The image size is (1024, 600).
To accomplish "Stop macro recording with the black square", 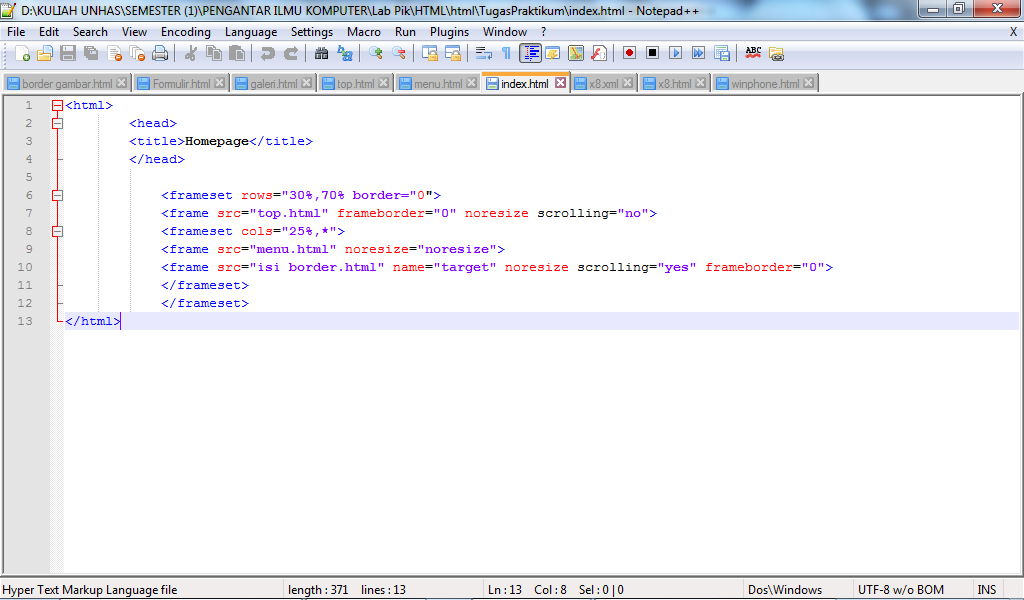I will click(x=652, y=54).
